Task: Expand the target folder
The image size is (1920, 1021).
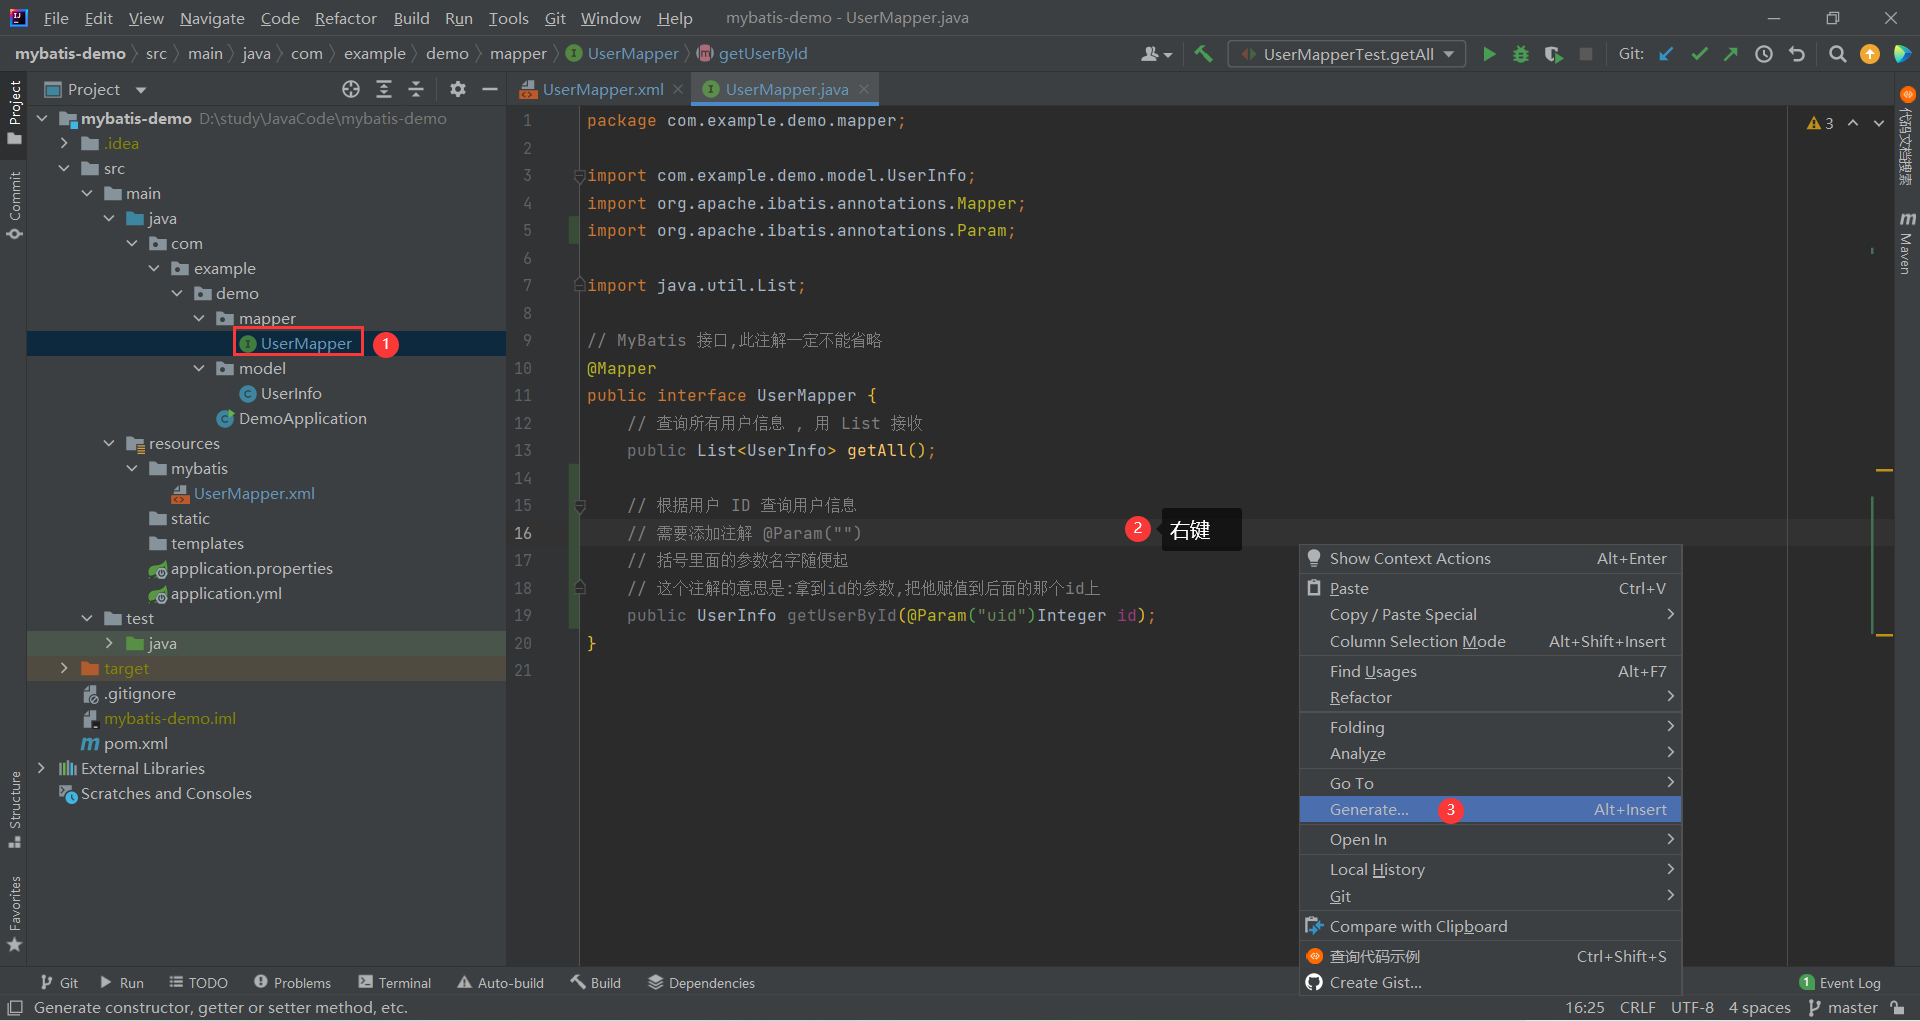Action: pos(64,668)
